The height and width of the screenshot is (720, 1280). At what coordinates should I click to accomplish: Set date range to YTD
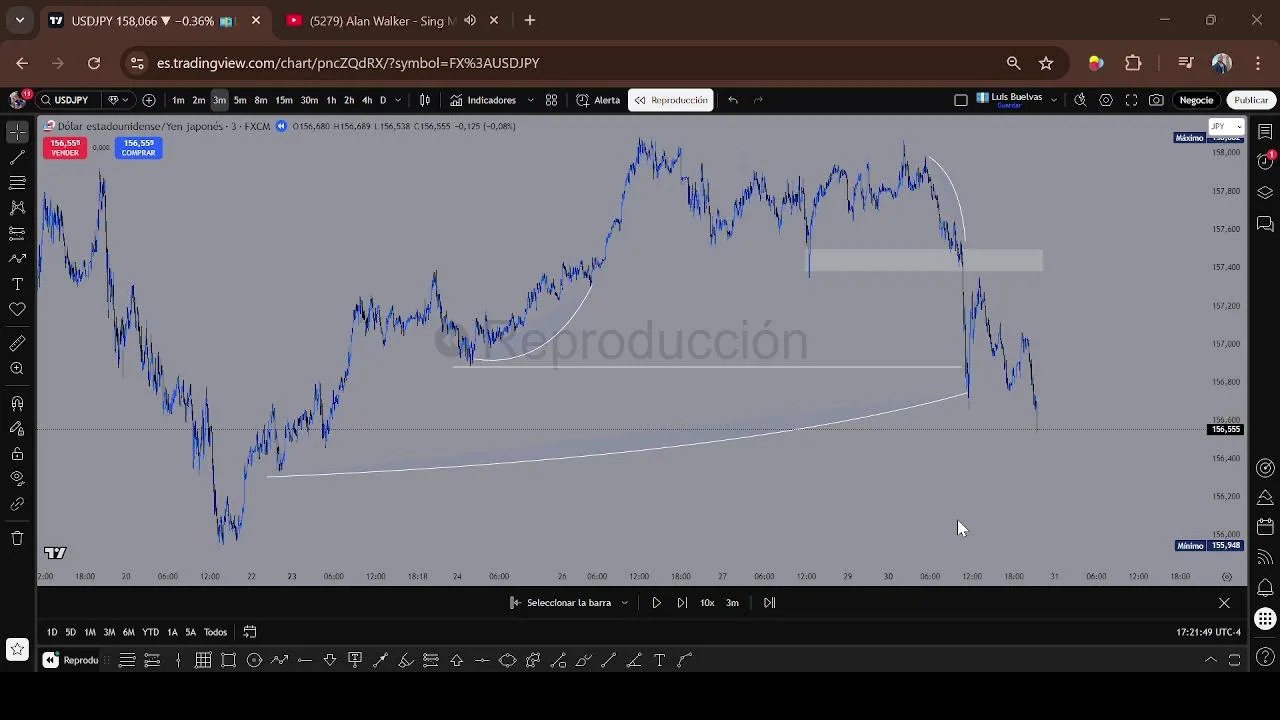[150, 632]
